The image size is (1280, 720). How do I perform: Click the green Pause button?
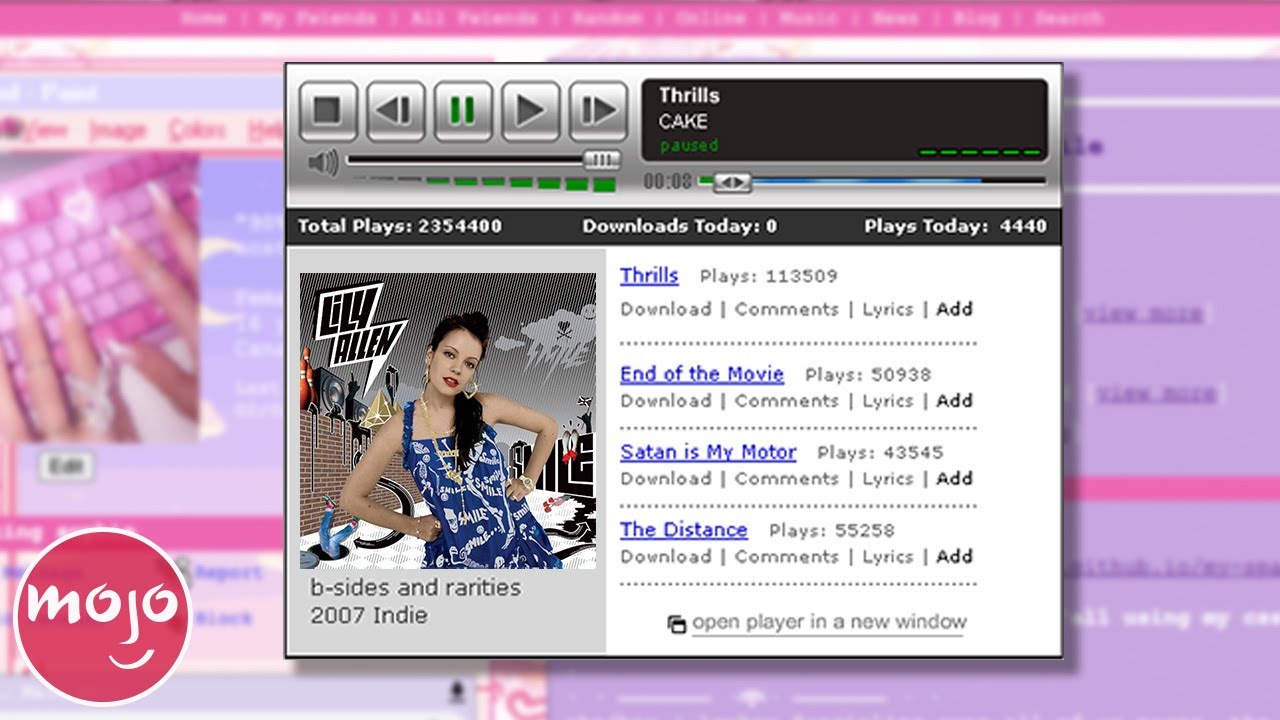click(x=463, y=111)
